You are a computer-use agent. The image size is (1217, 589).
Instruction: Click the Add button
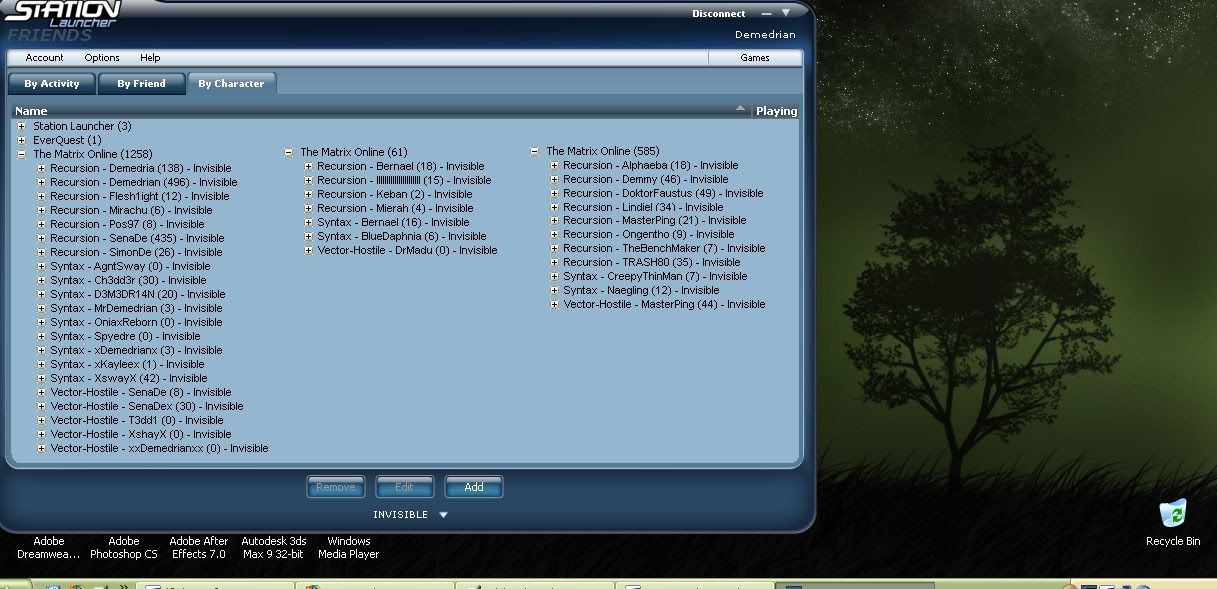click(474, 487)
